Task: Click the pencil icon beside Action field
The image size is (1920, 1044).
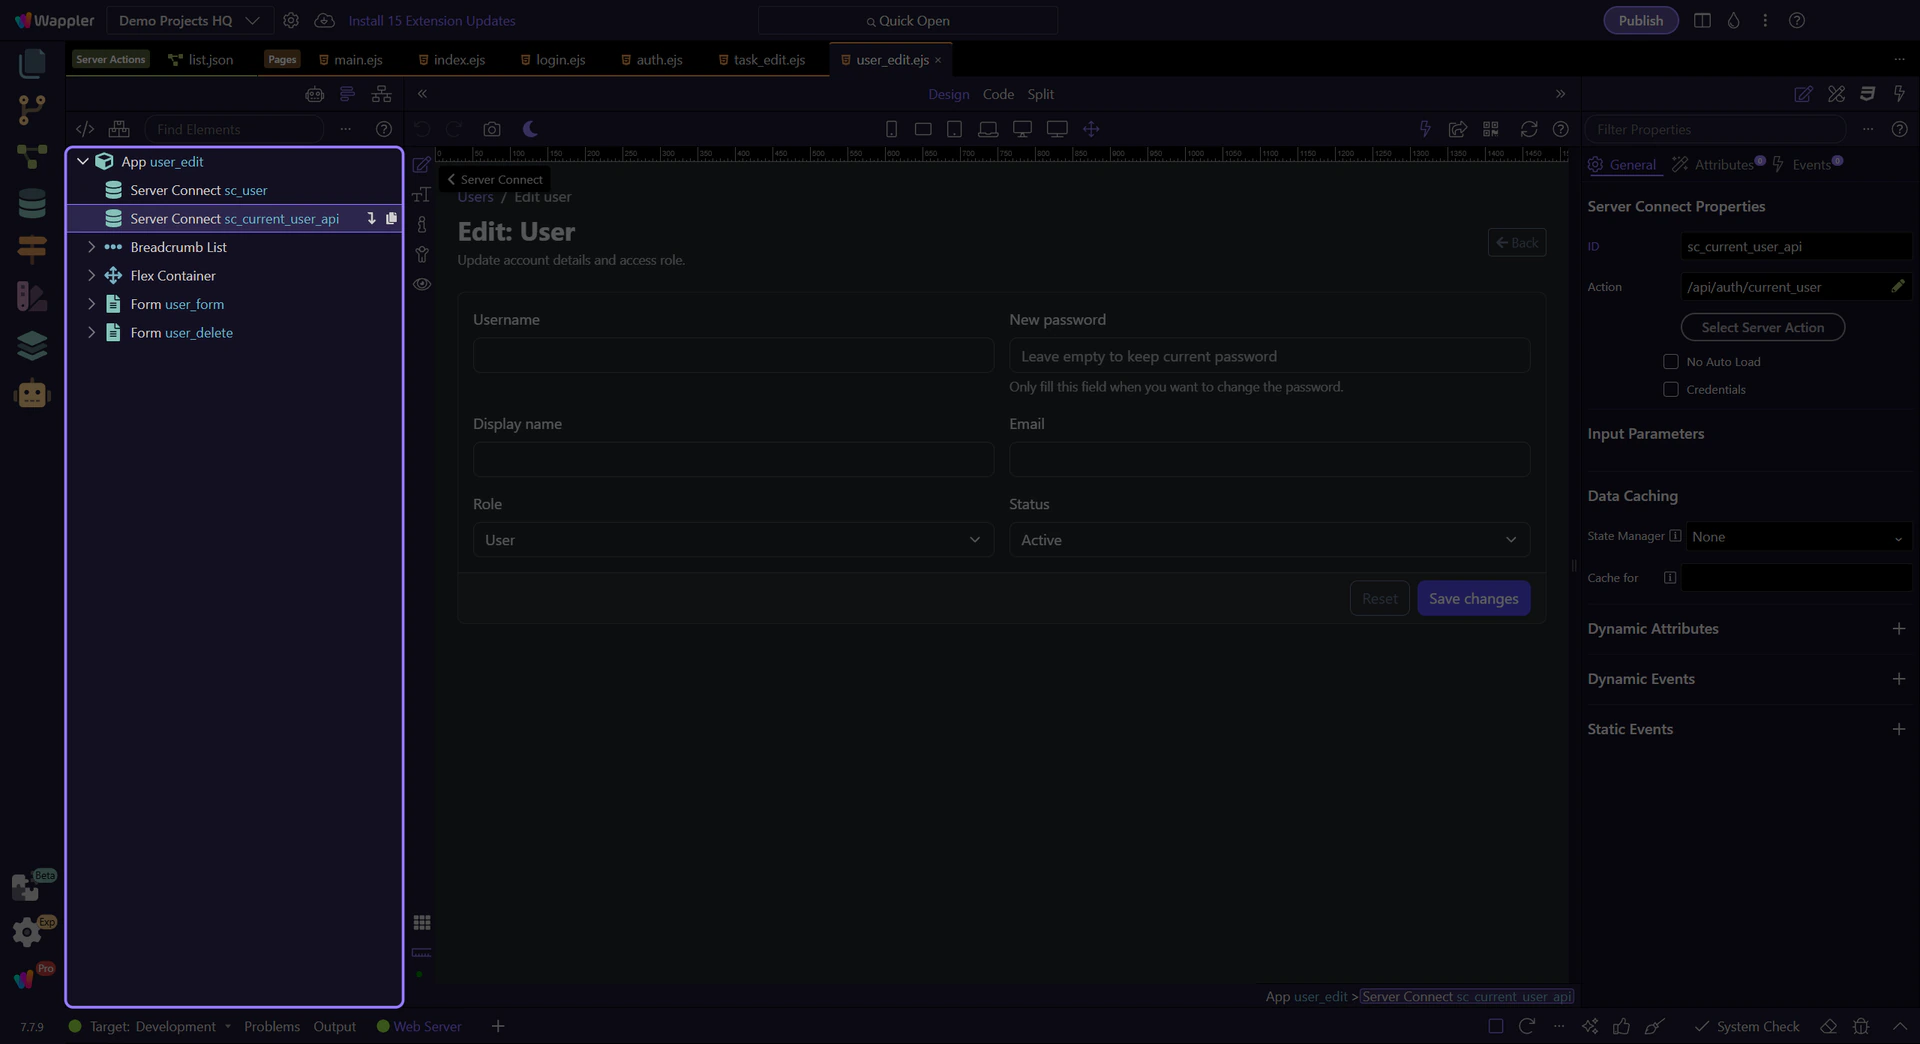Action: coord(1897,287)
